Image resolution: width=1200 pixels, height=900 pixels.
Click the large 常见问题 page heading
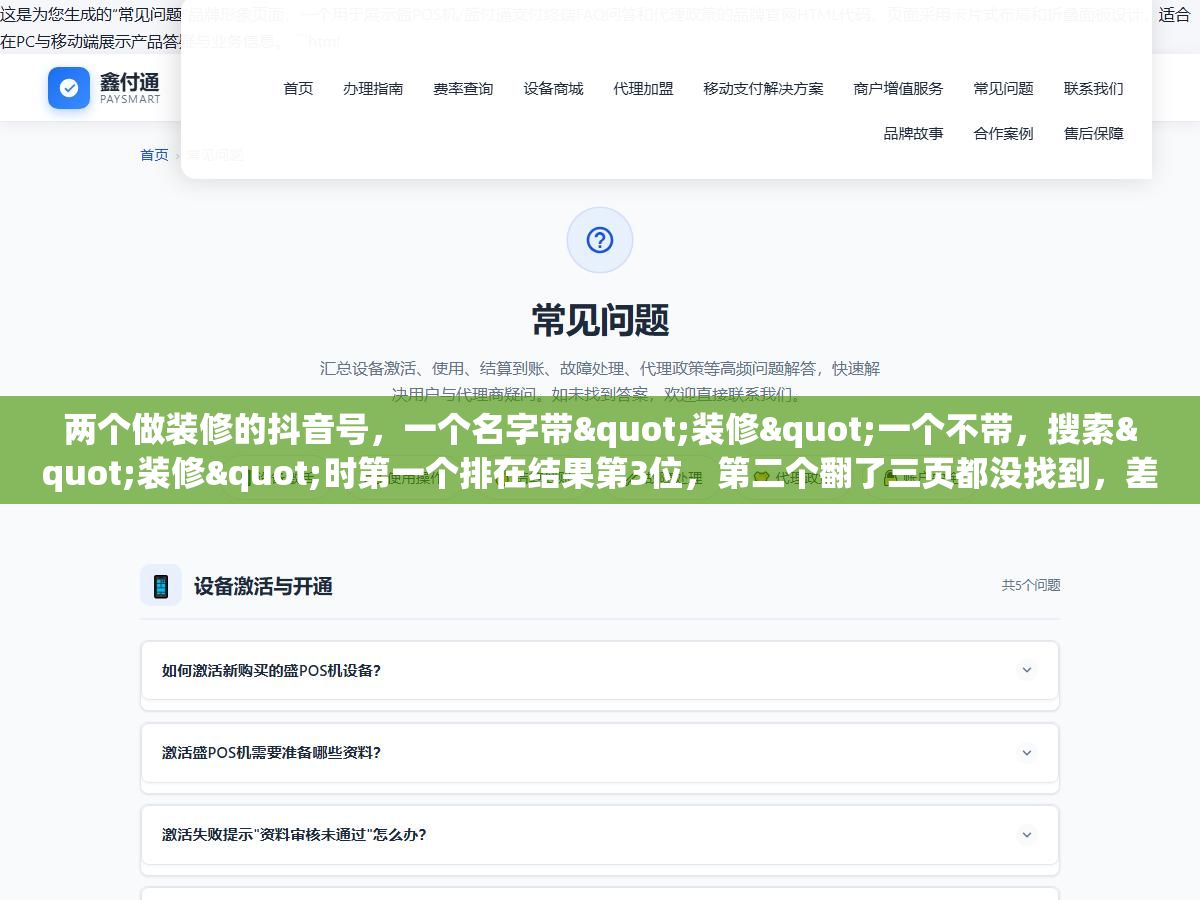[x=600, y=320]
